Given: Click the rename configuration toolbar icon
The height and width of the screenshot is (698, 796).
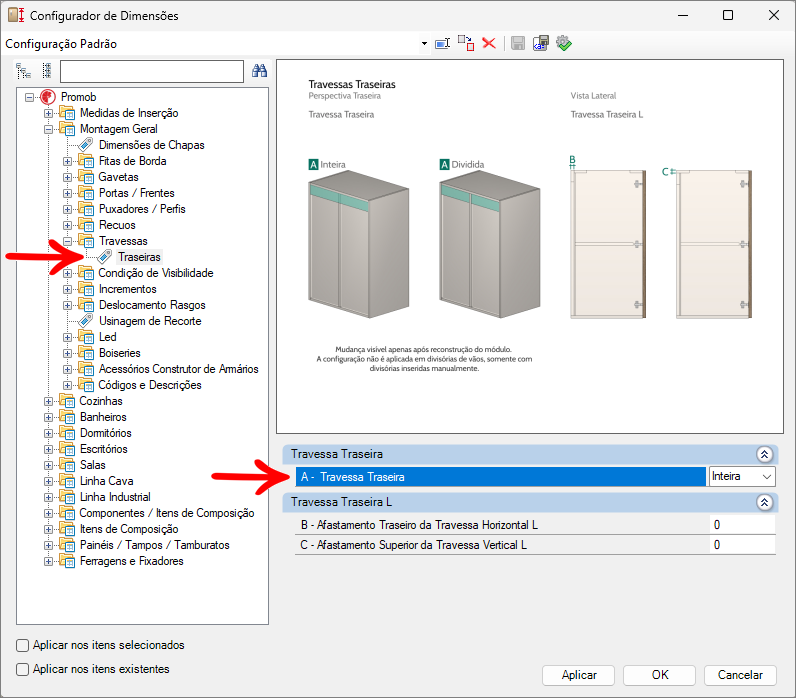Looking at the screenshot, I should (442, 44).
